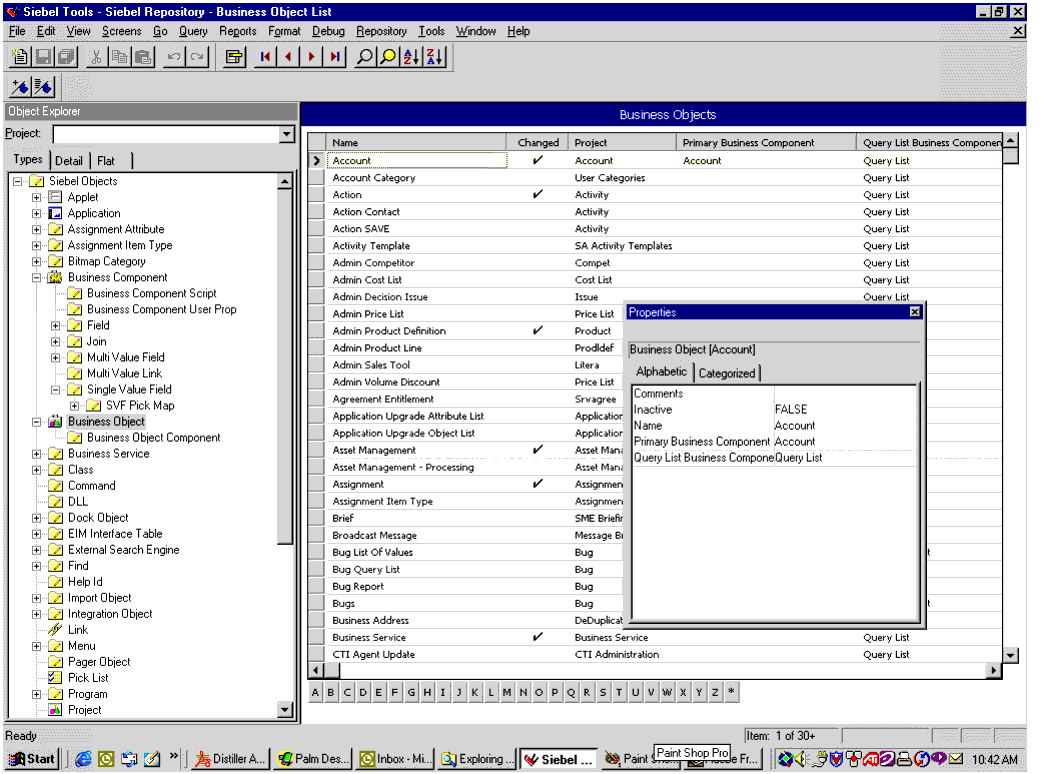This screenshot has height=774, width=1058.
Task: Click the Paste clipboard icon
Action: click(x=142, y=57)
